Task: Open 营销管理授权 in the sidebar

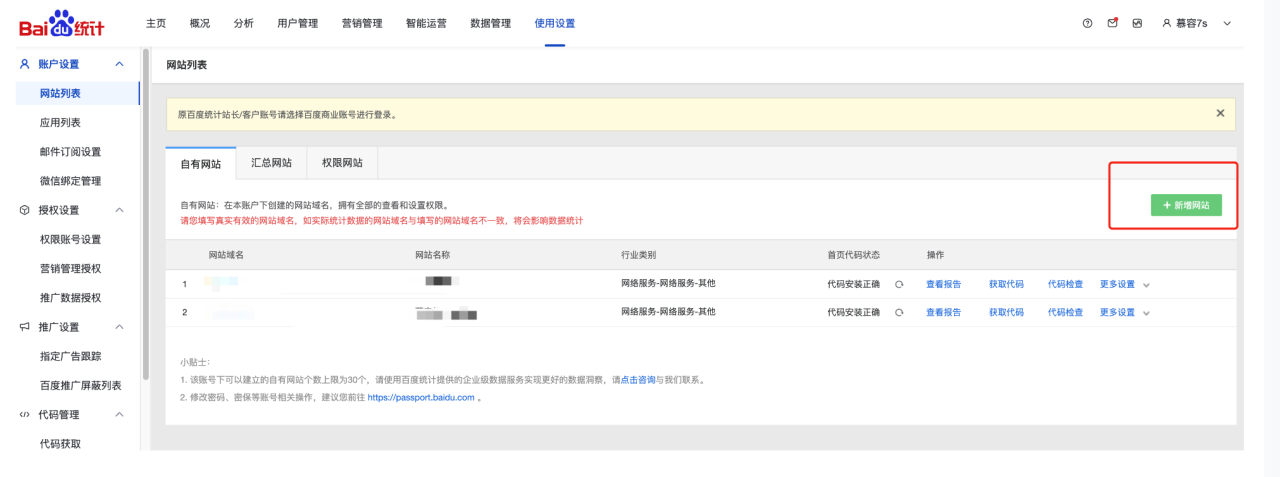Action: 70,268
